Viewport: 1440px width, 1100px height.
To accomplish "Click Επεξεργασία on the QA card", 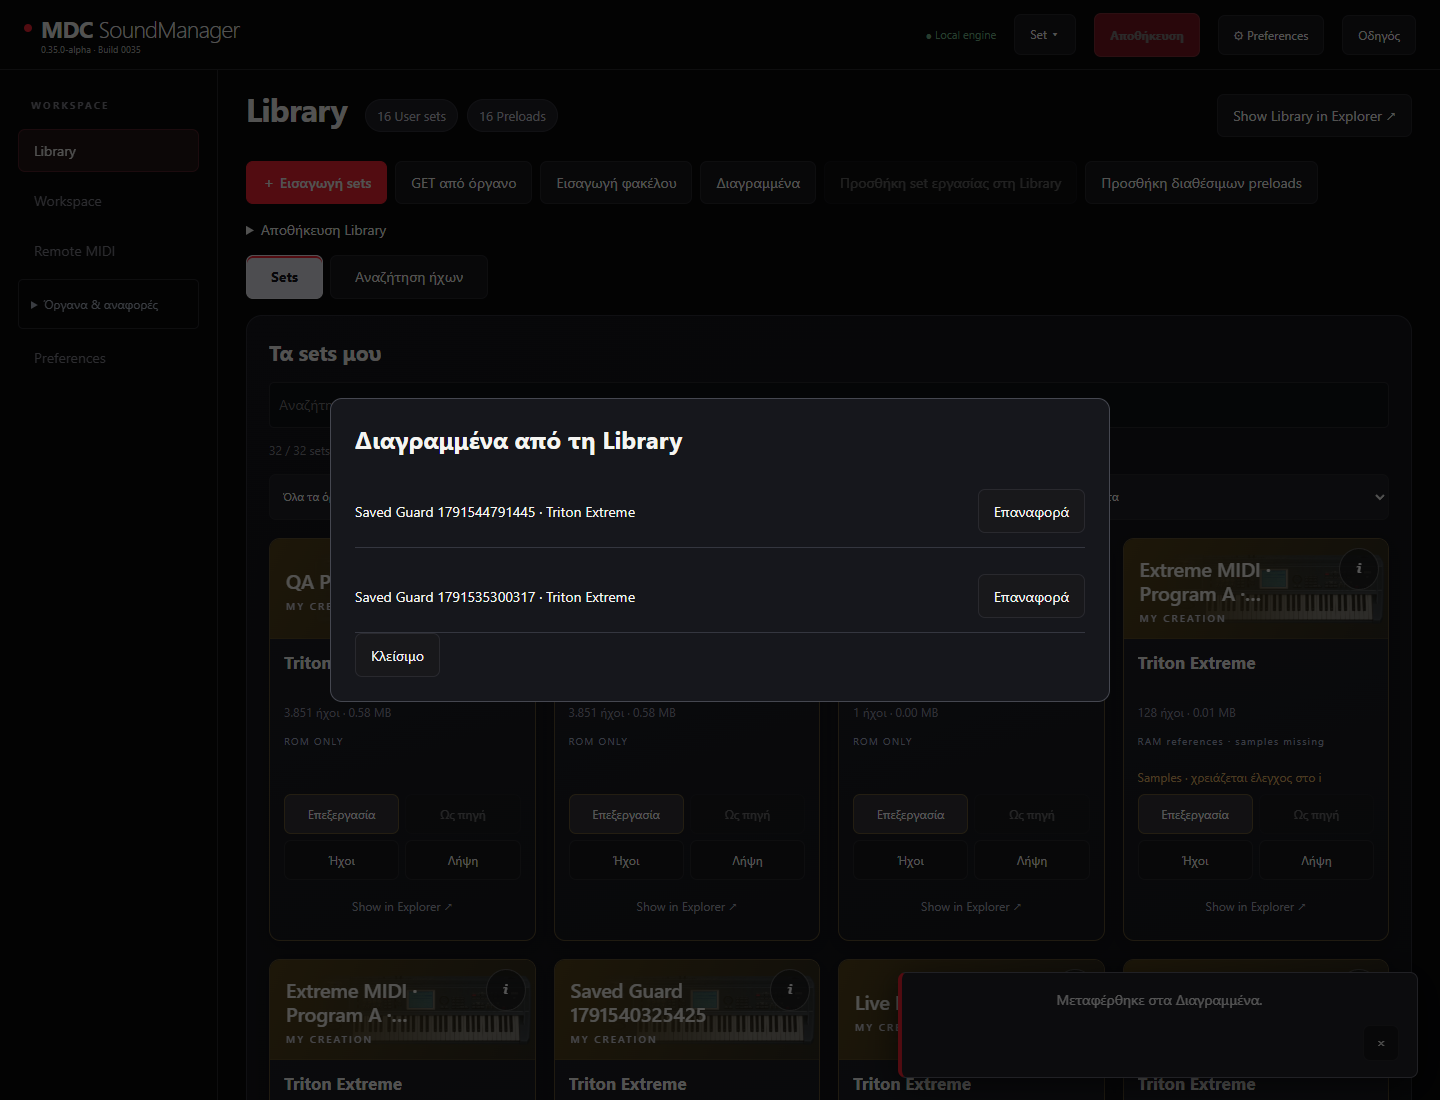I will coord(341,815).
